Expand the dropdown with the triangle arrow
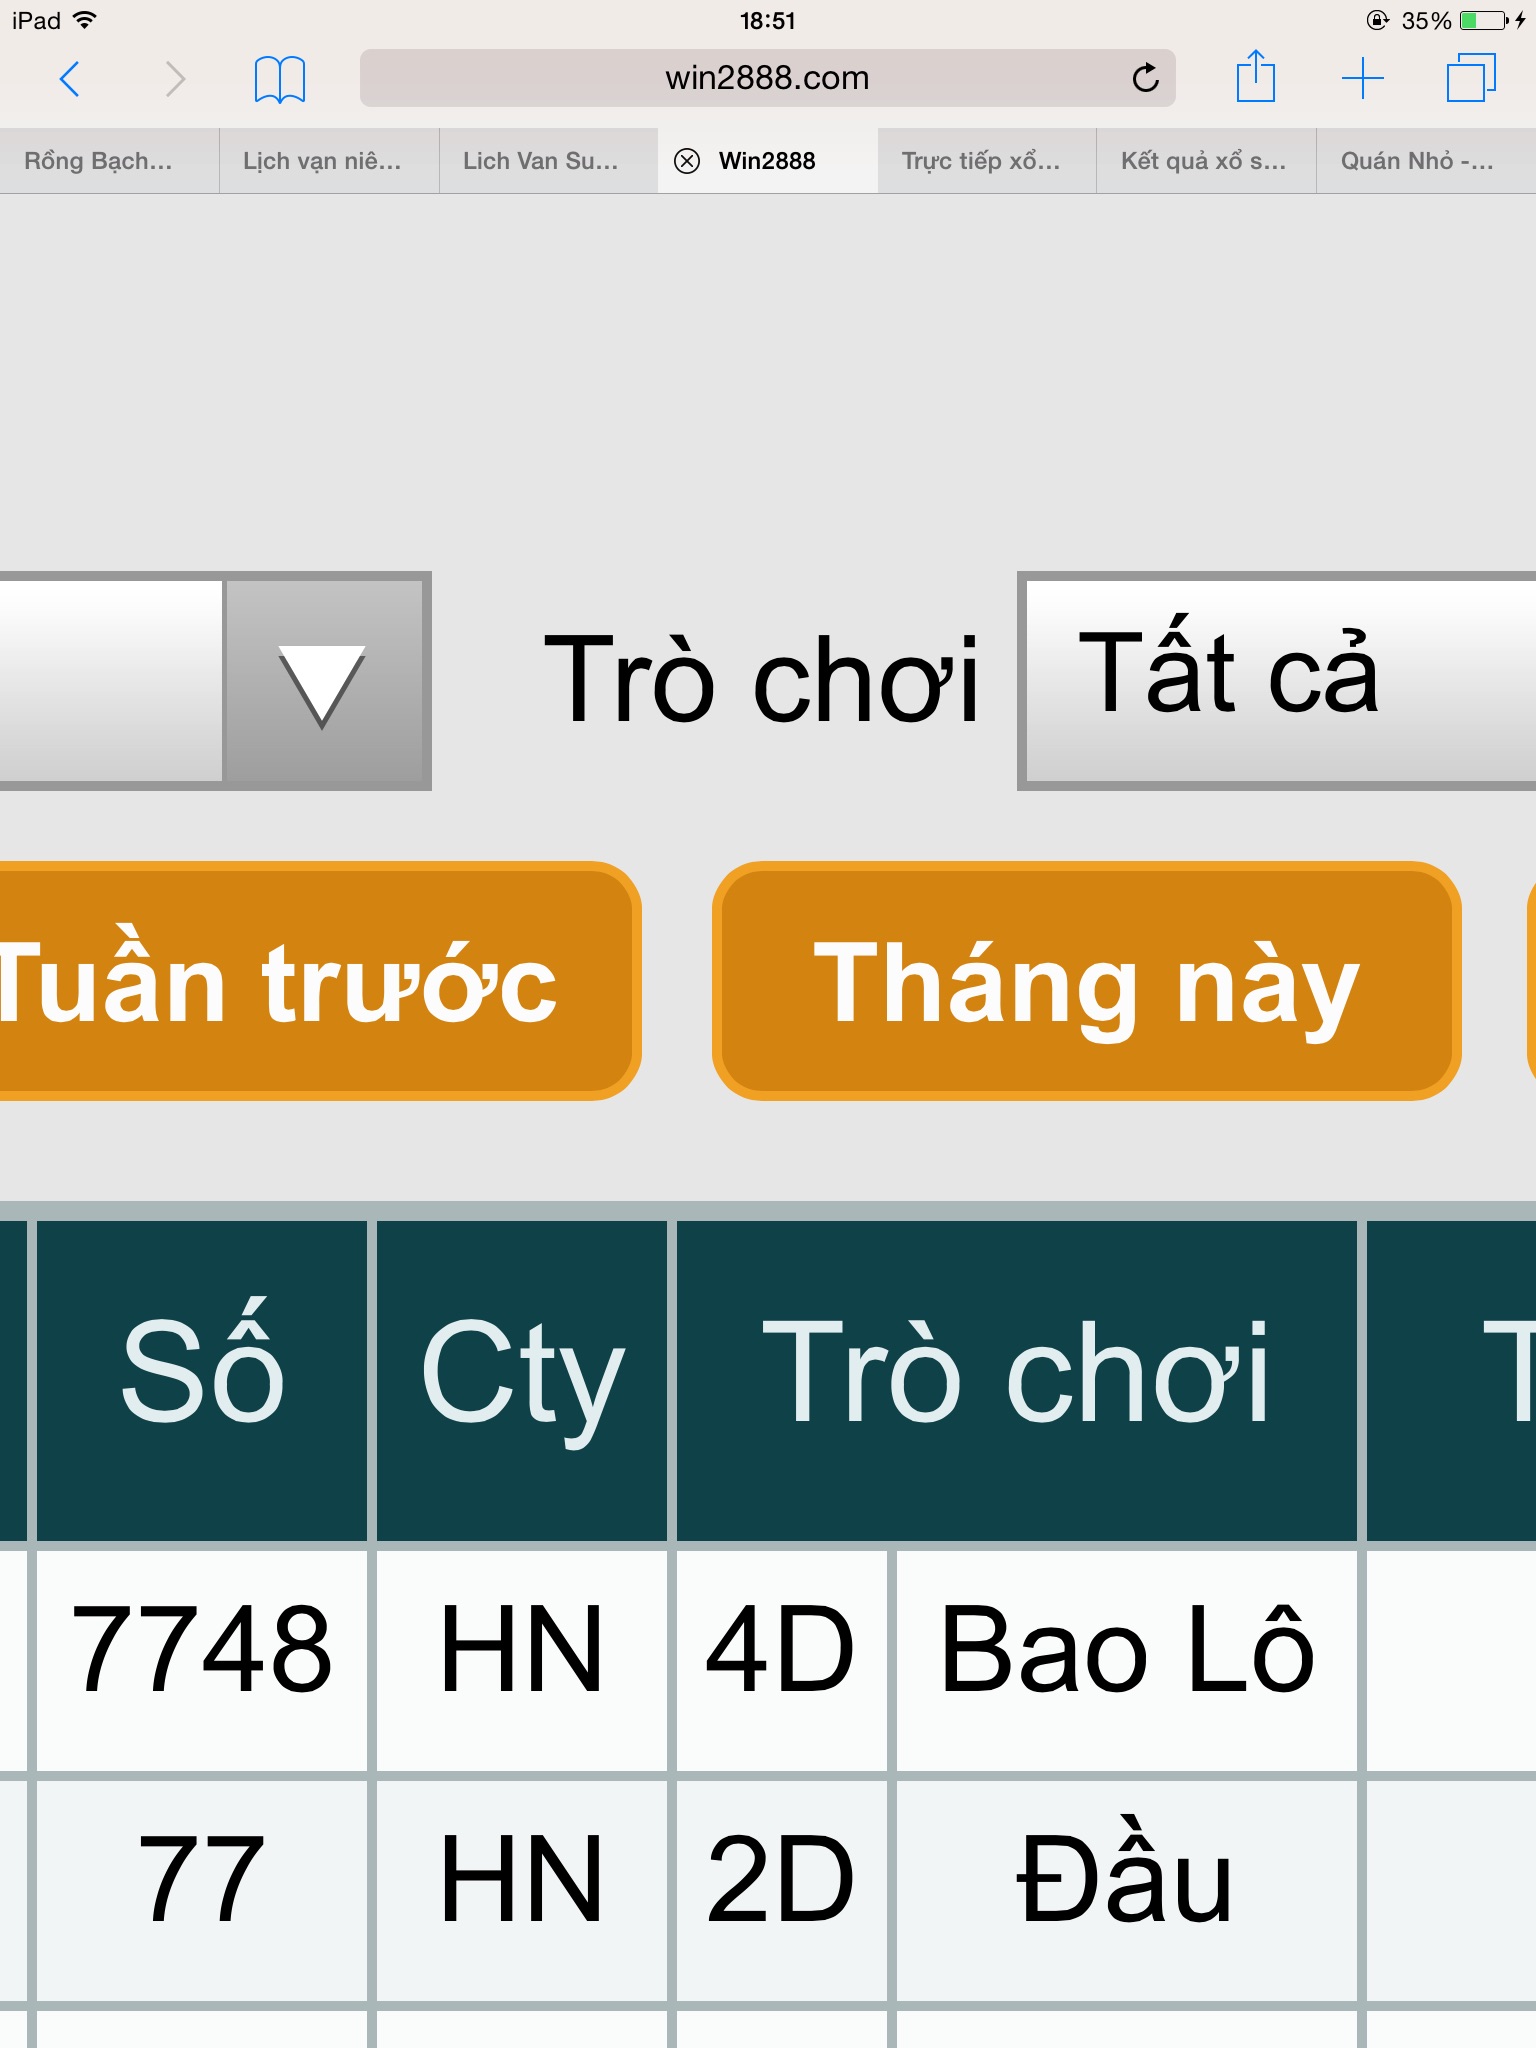 323,682
